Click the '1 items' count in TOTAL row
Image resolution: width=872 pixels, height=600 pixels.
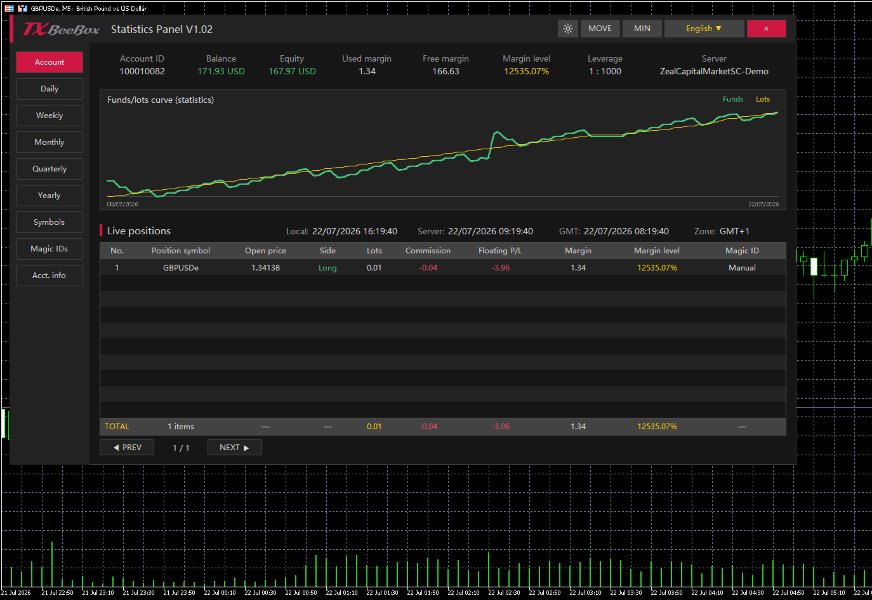tap(181, 427)
